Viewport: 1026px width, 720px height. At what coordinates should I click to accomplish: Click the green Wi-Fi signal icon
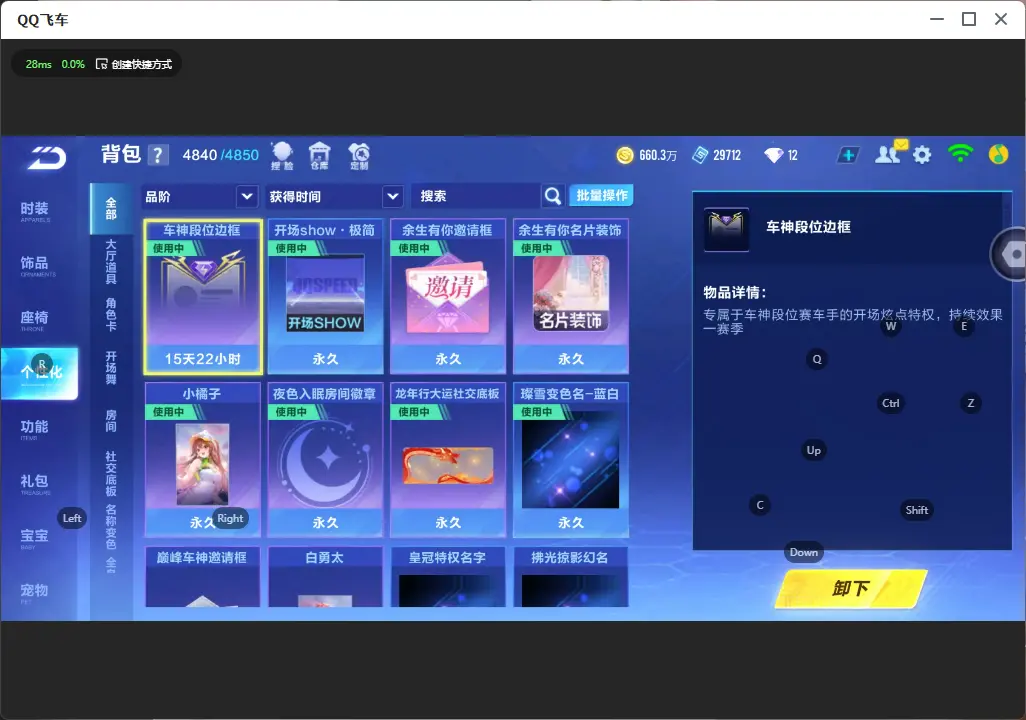(960, 154)
